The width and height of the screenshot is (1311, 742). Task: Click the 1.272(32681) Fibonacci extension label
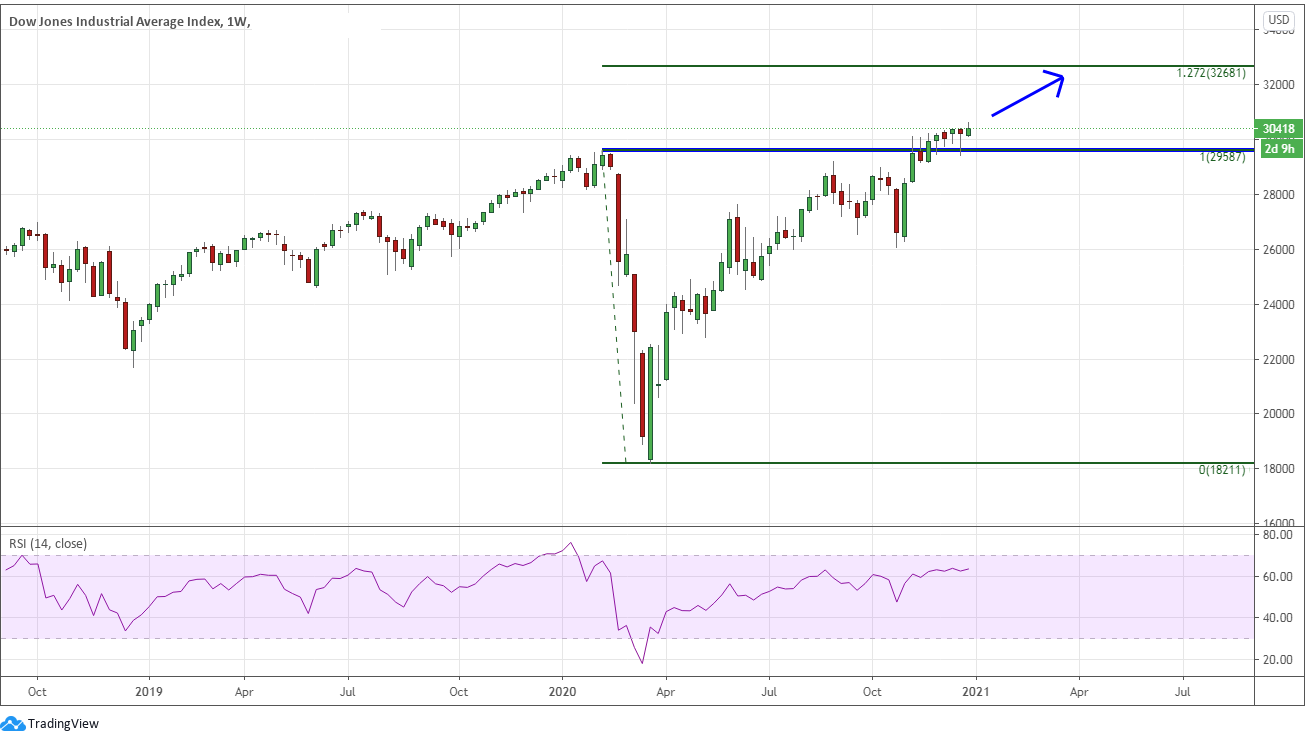(x=1211, y=73)
